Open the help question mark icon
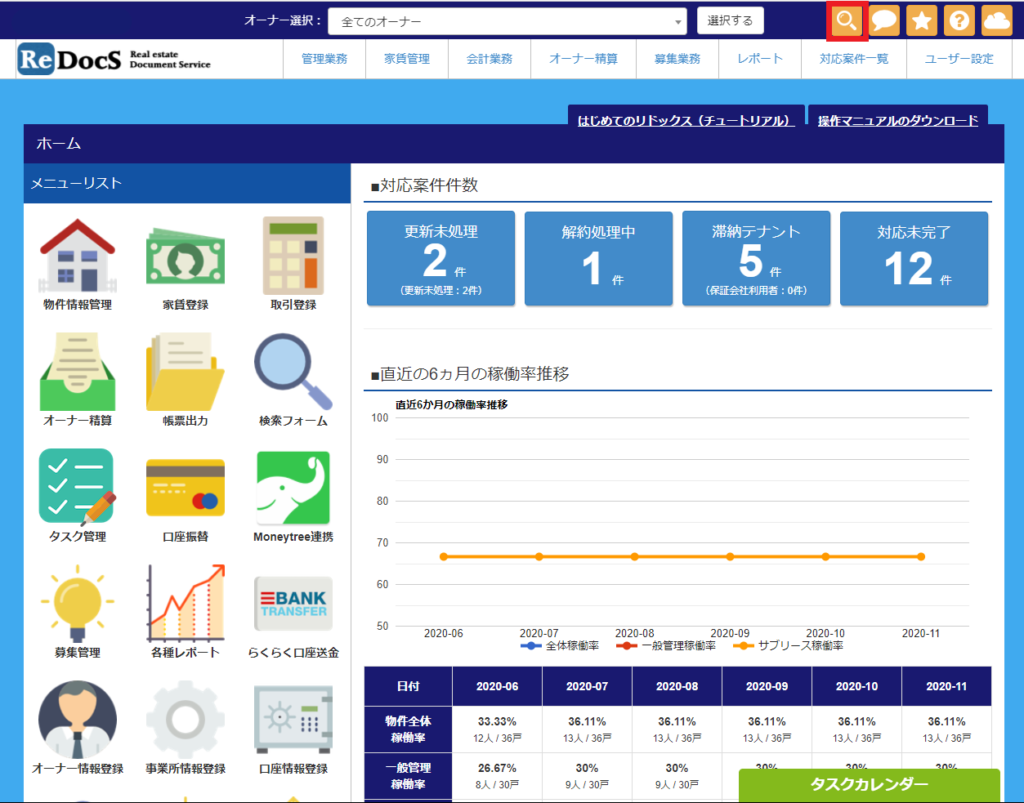 (959, 21)
